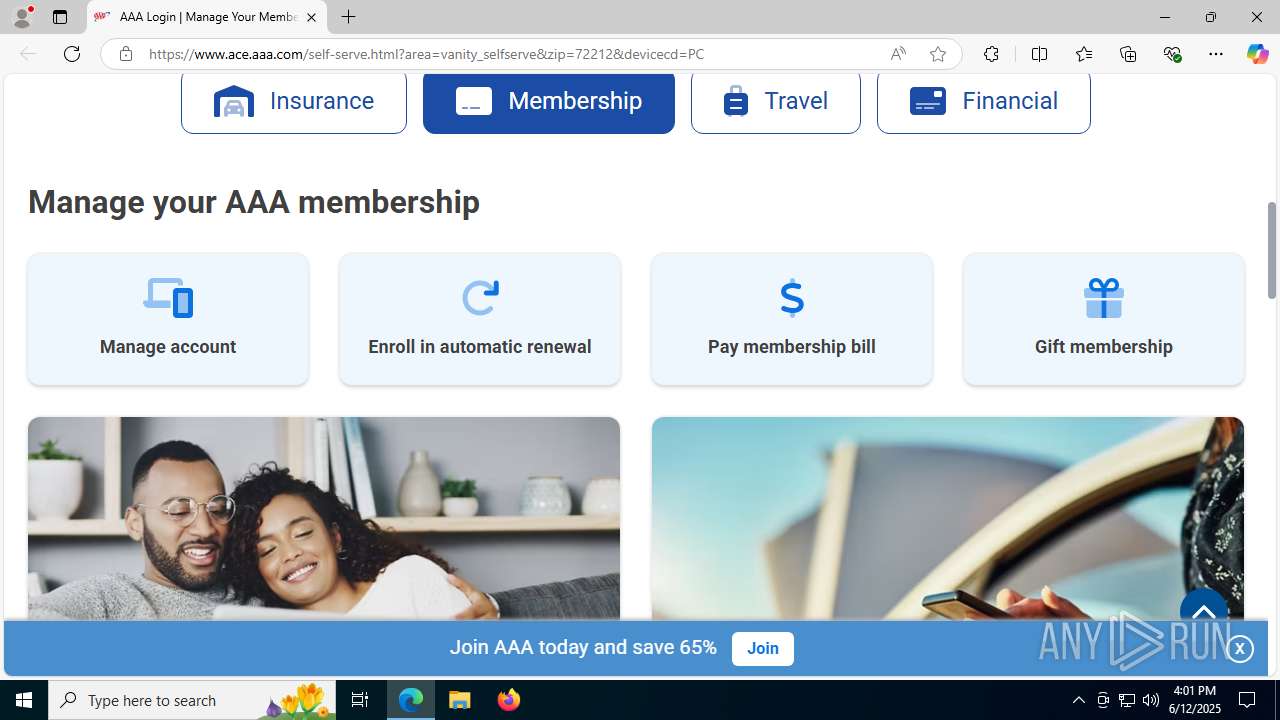1280x720 pixels.
Task: Open the Financial category tab
Action: [983, 102]
